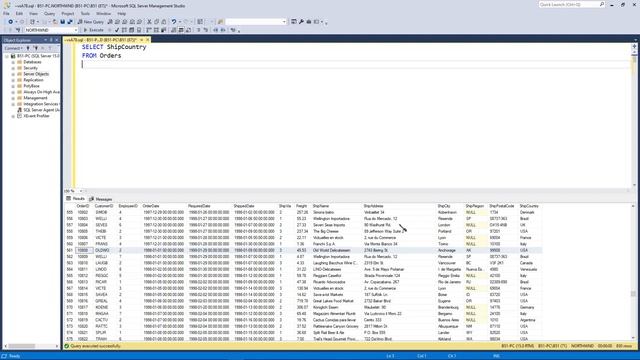Open the View menu
640x360 pixels.
[33, 13]
